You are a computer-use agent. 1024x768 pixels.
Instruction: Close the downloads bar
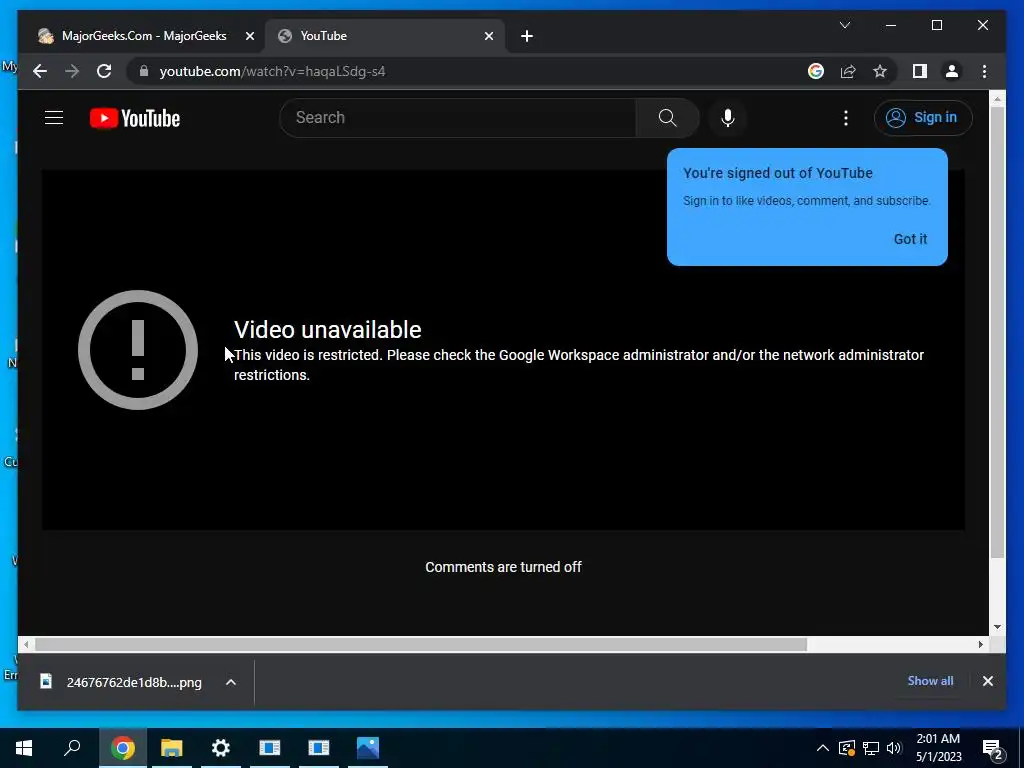(x=987, y=681)
